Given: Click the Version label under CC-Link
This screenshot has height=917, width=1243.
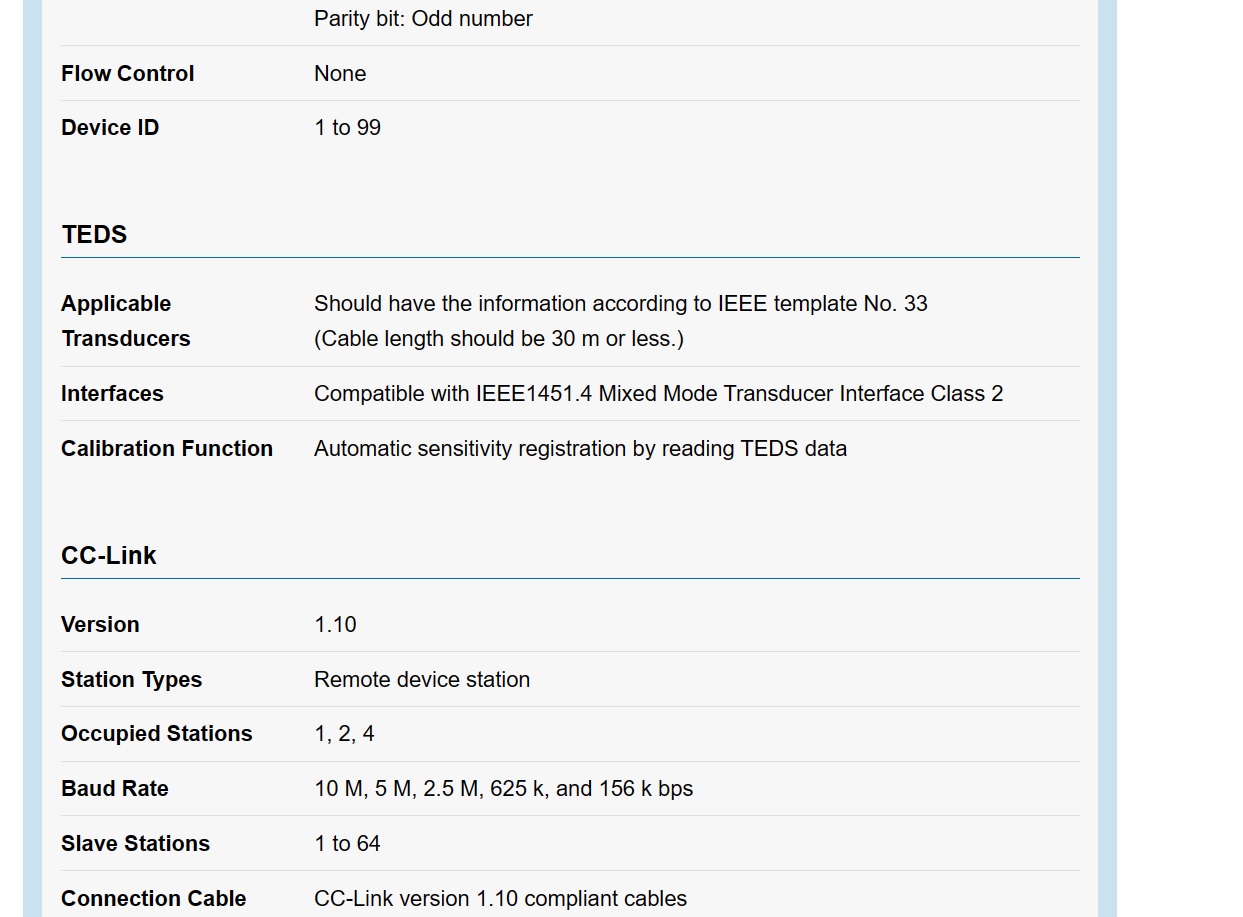Looking at the screenshot, I should click(100, 625).
